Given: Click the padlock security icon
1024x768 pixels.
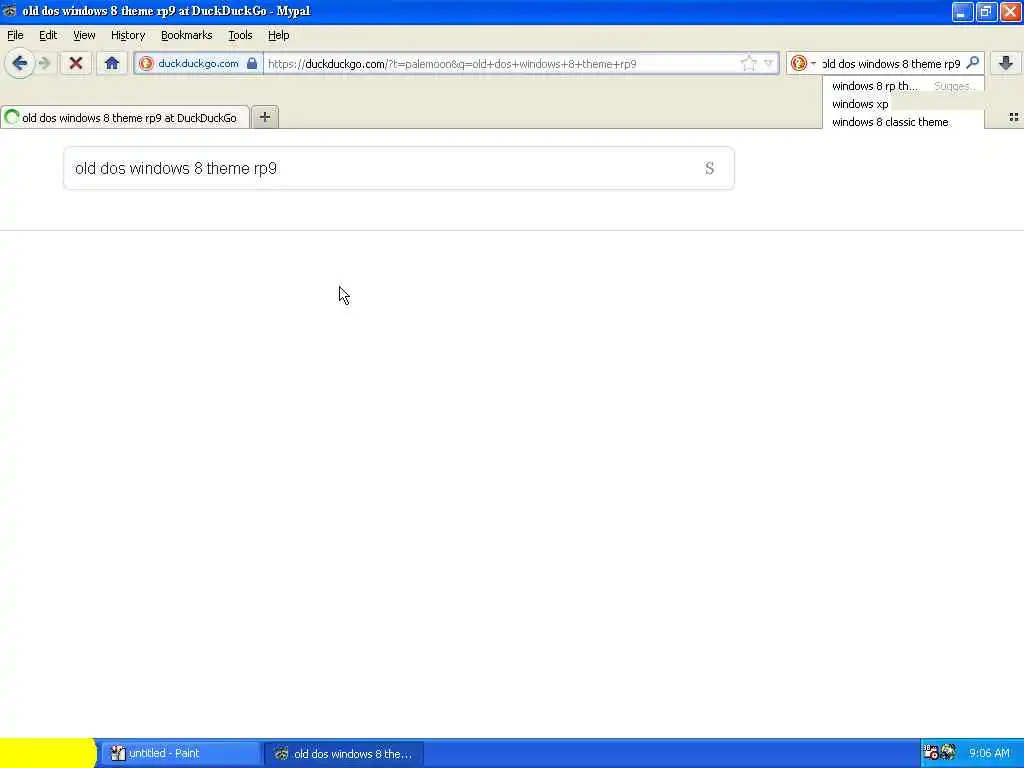Looking at the screenshot, I should pyautogui.click(x=251, y=63).
